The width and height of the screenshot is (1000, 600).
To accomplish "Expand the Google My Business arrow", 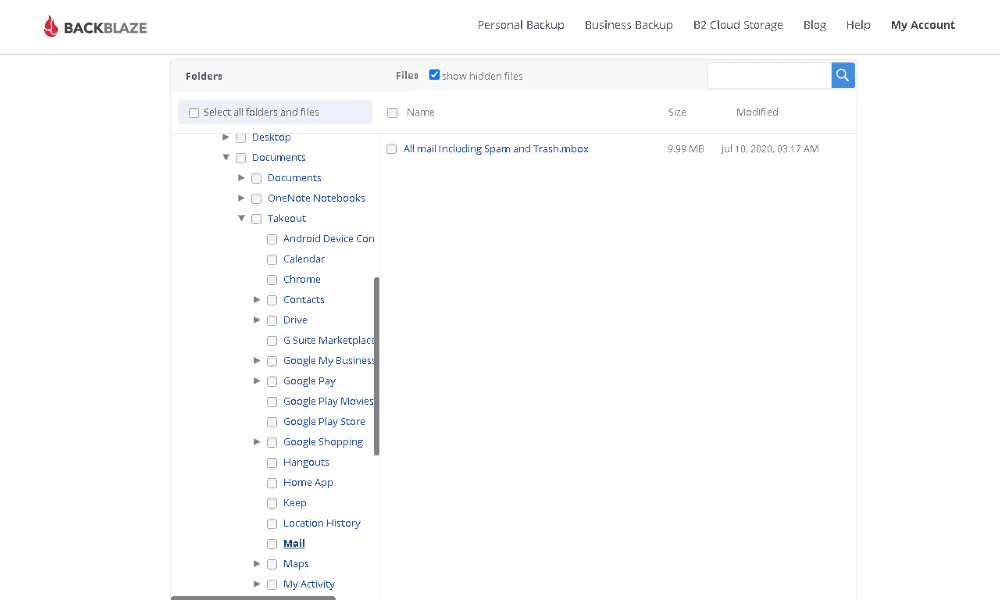I will 257,361.
